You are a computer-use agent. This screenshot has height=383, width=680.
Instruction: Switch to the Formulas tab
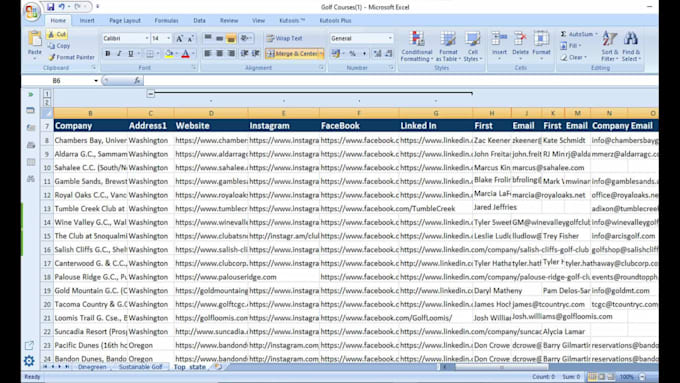[x=166, y=20]
